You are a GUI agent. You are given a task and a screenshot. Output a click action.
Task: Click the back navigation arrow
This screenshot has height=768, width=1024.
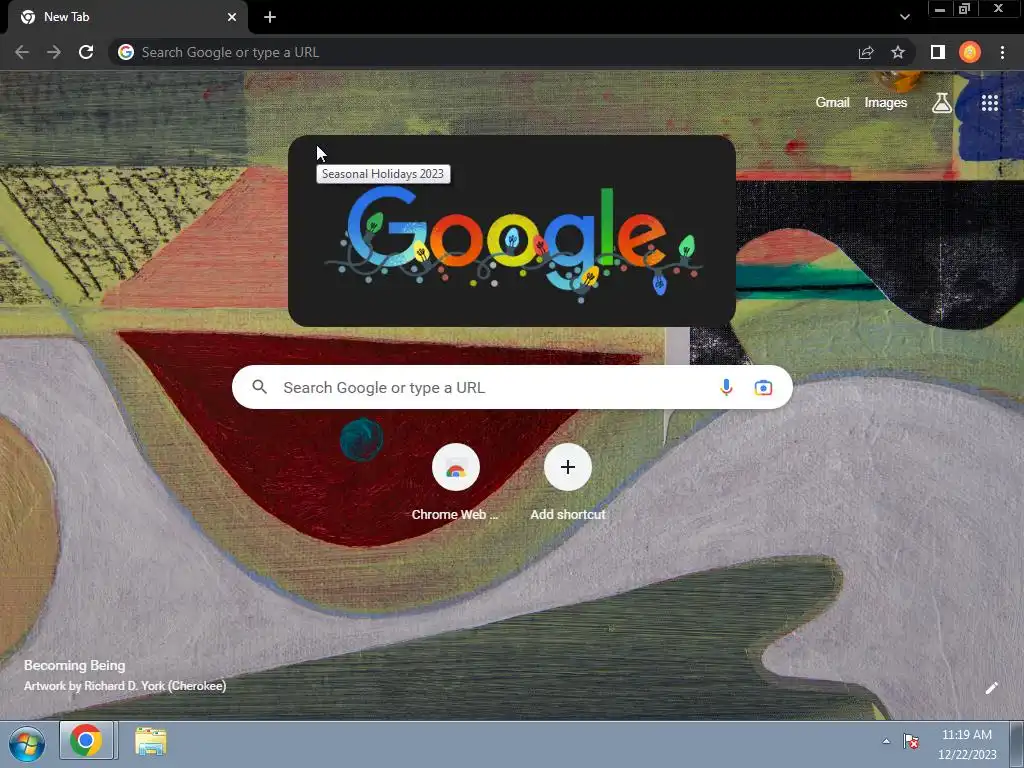(x=22, y=52)
